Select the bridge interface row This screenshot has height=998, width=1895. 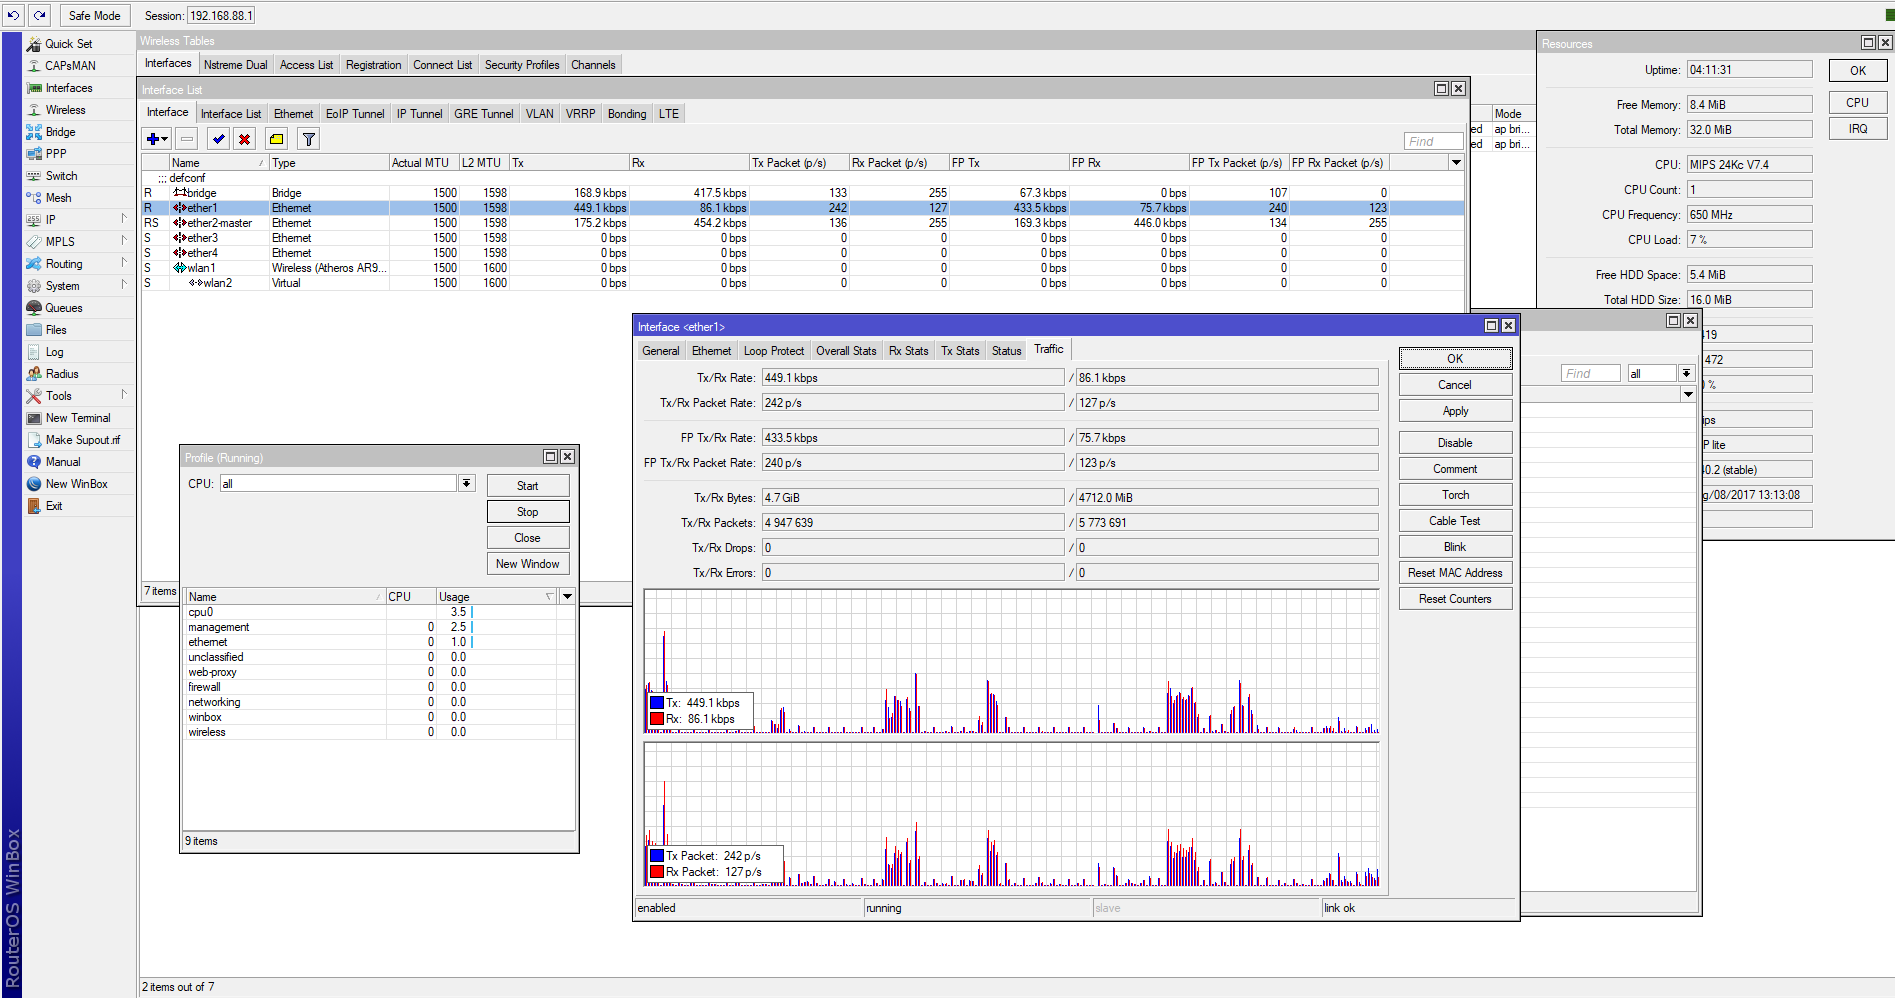point(802,193)
